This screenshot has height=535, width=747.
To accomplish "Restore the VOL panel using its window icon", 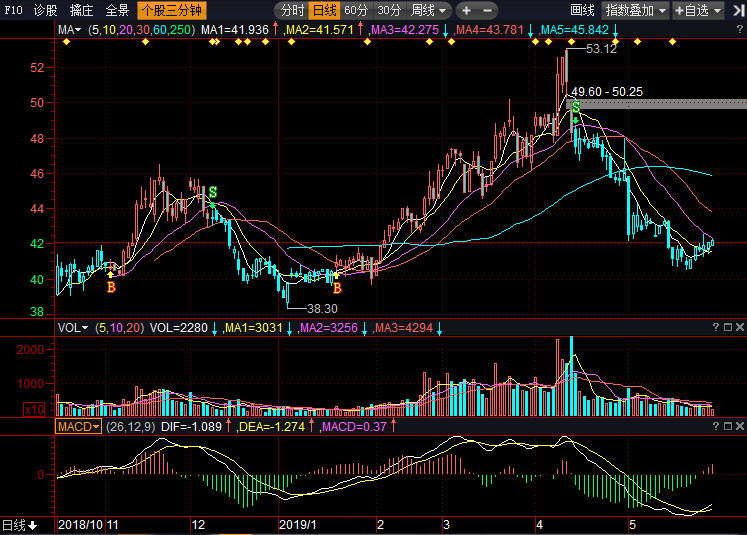I will point(728,328).
